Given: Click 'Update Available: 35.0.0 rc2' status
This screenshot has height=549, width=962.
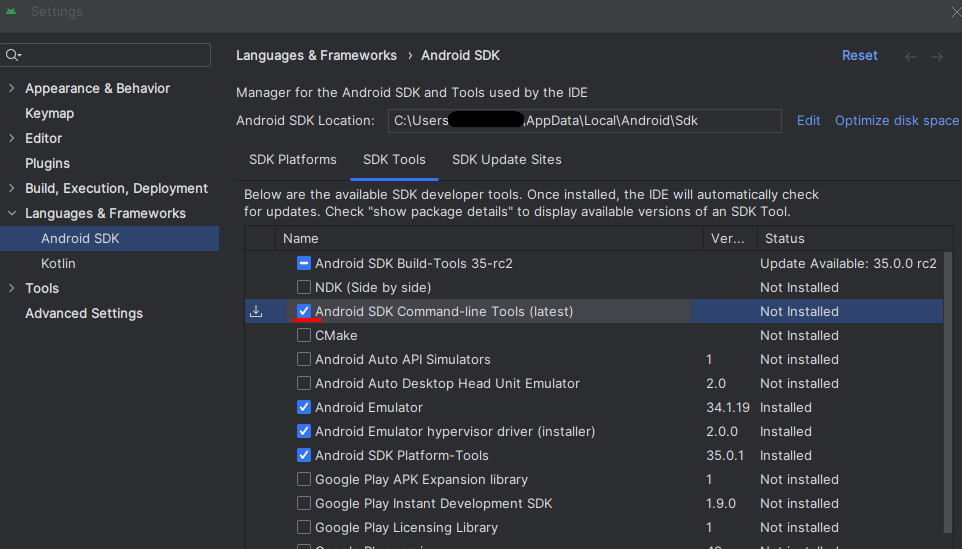Looking at the screenshot, I should click(848, 263).
